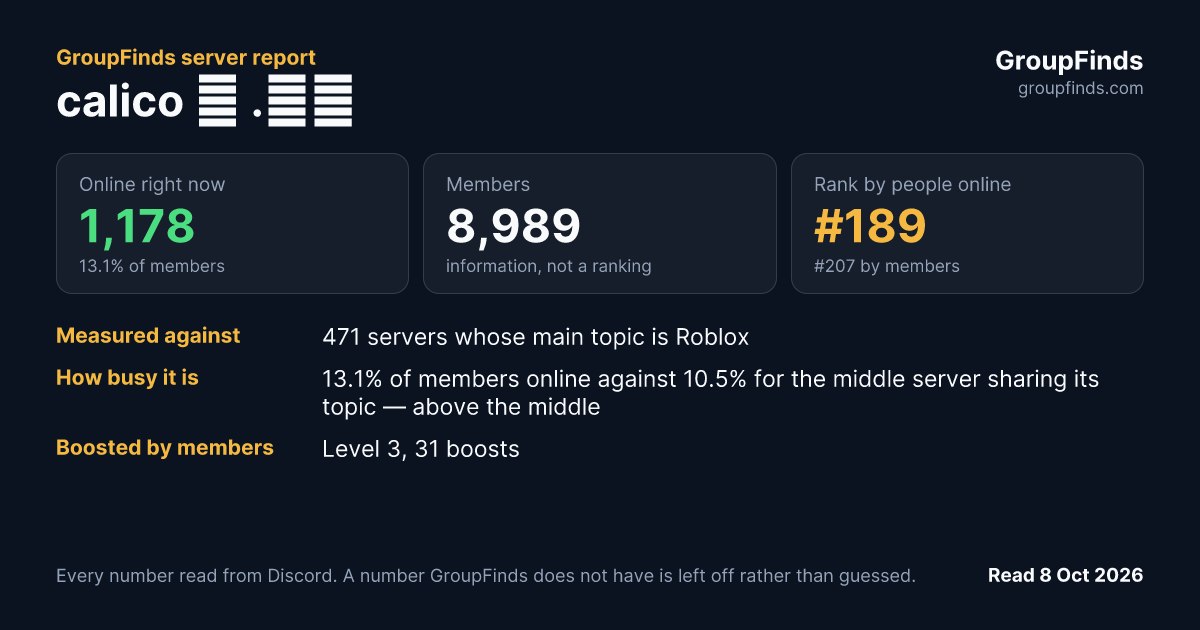Viewport: 1200px width, 630px height.
Task: Click the calico server title
Action: point(204,101)
